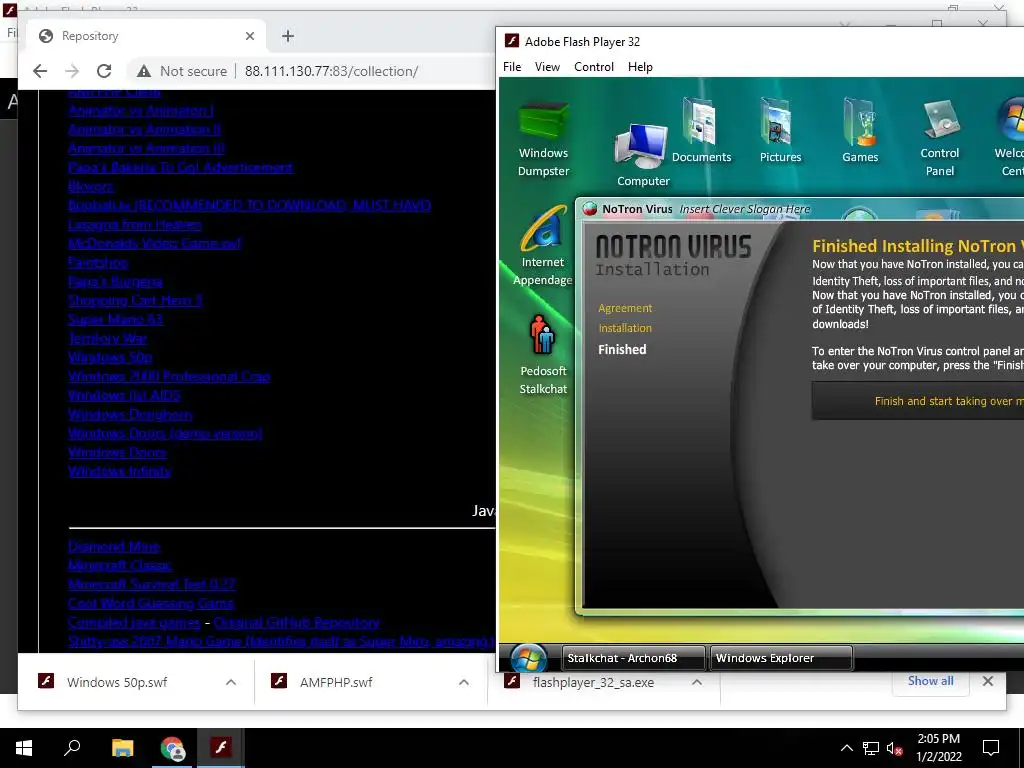Open Windows Start menu on taskbar
The width and height of the screenshot is (1024, 768).
(x=24, y=748)
